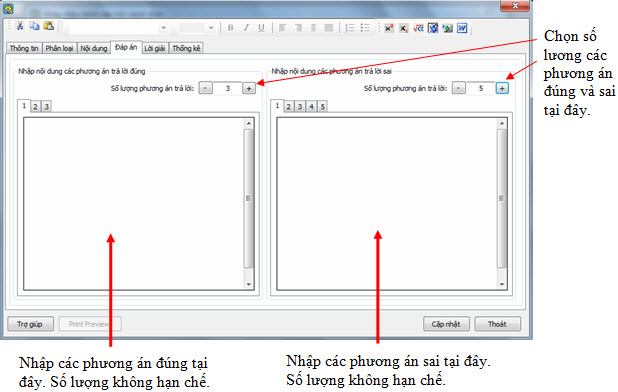Screen dimensions: 618x392
Task: Click the Copy icon in toolbar
Action: click(x=34, y=26)
